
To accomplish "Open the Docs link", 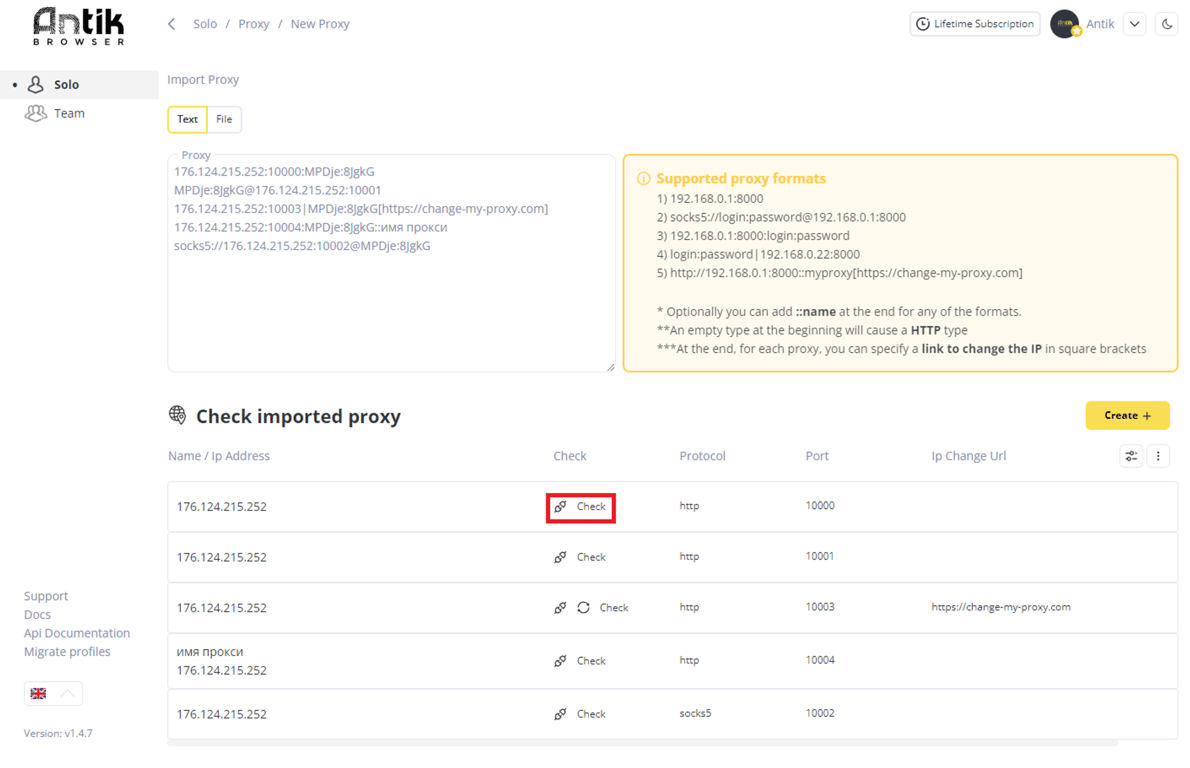I will click(x=37, y=615).
